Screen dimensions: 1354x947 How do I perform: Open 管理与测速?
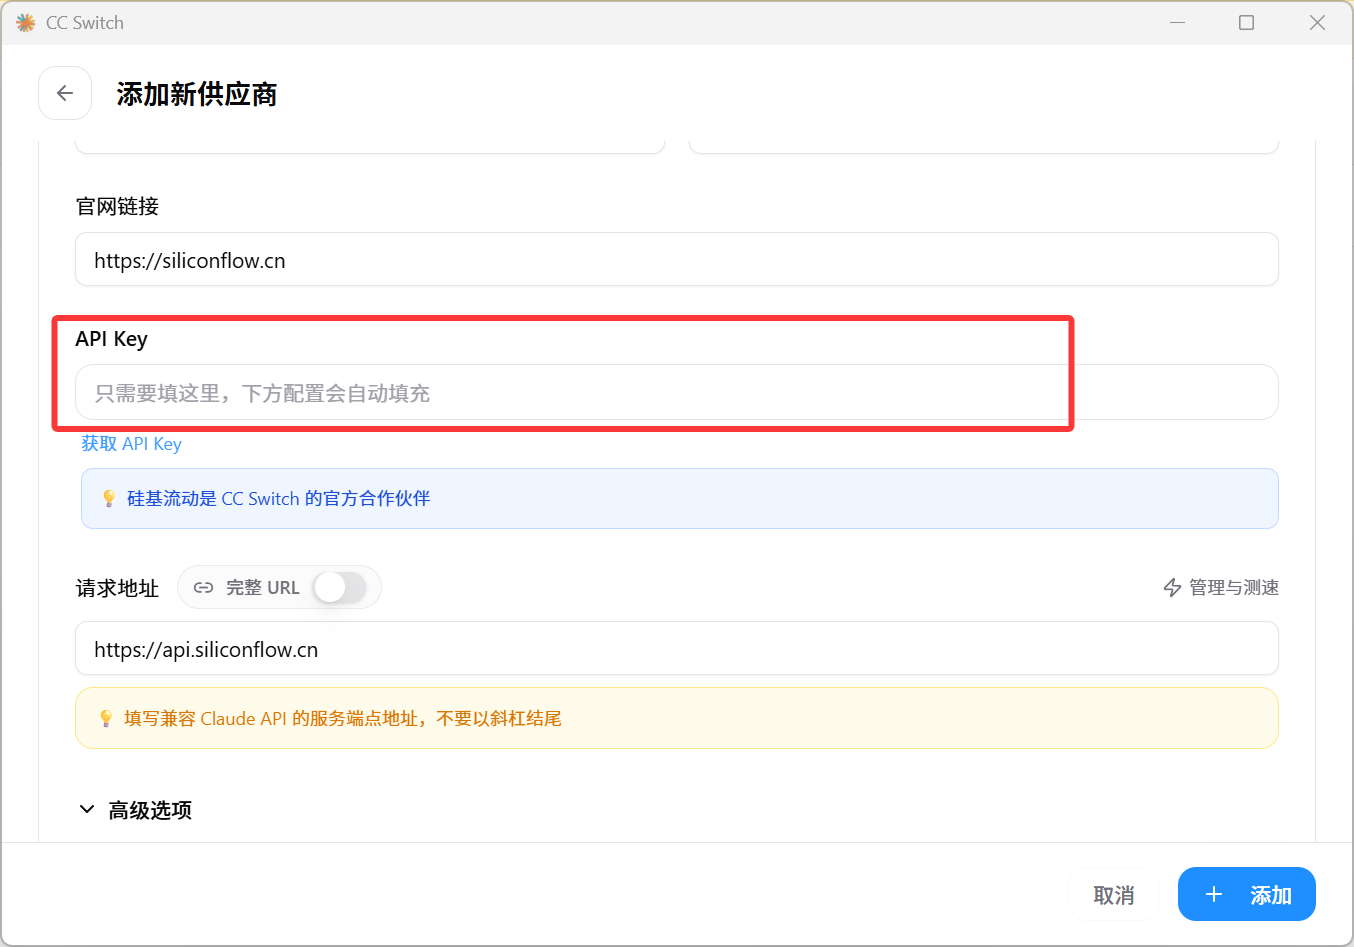pos(1221,588)
